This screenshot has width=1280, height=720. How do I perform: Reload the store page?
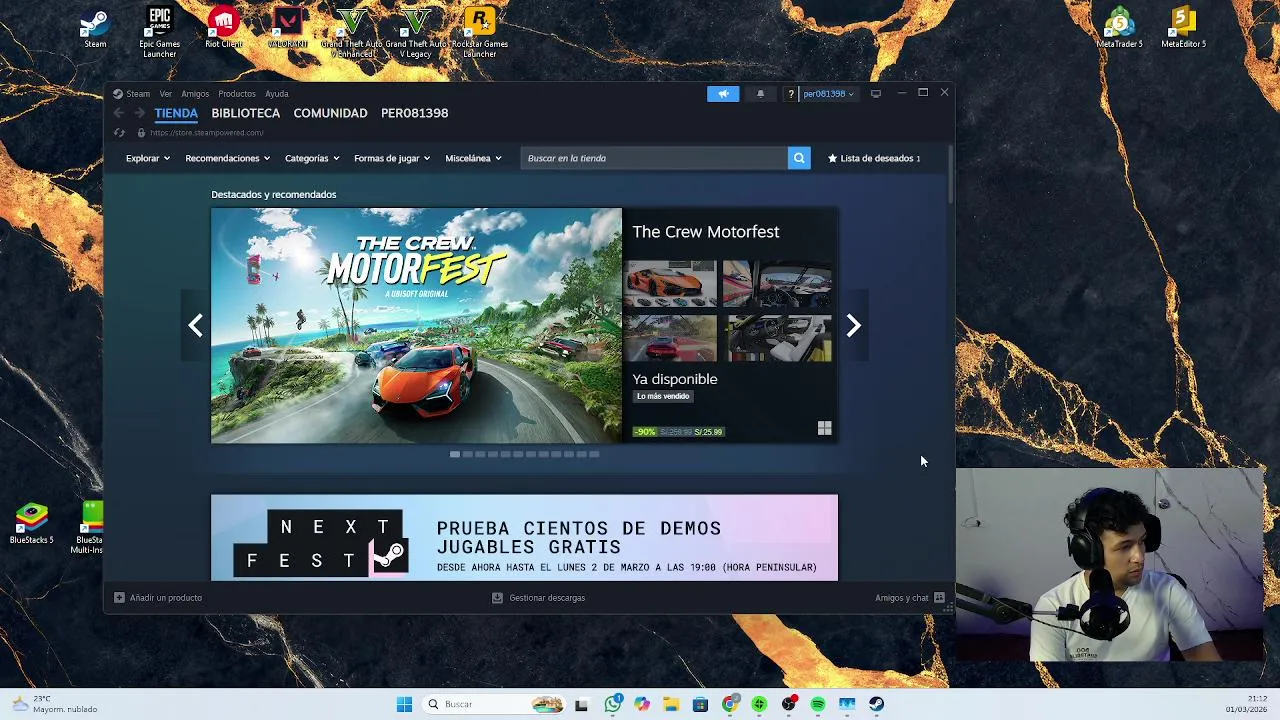click(119, 133)
